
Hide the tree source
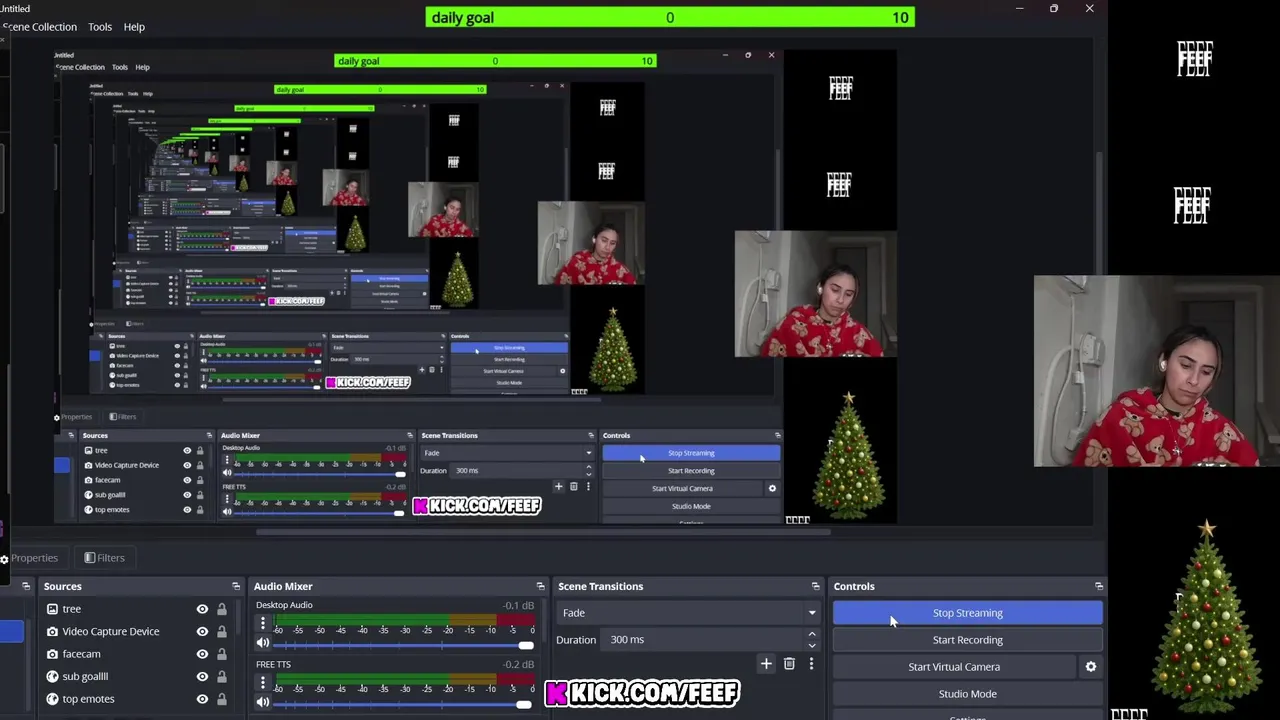202,609
